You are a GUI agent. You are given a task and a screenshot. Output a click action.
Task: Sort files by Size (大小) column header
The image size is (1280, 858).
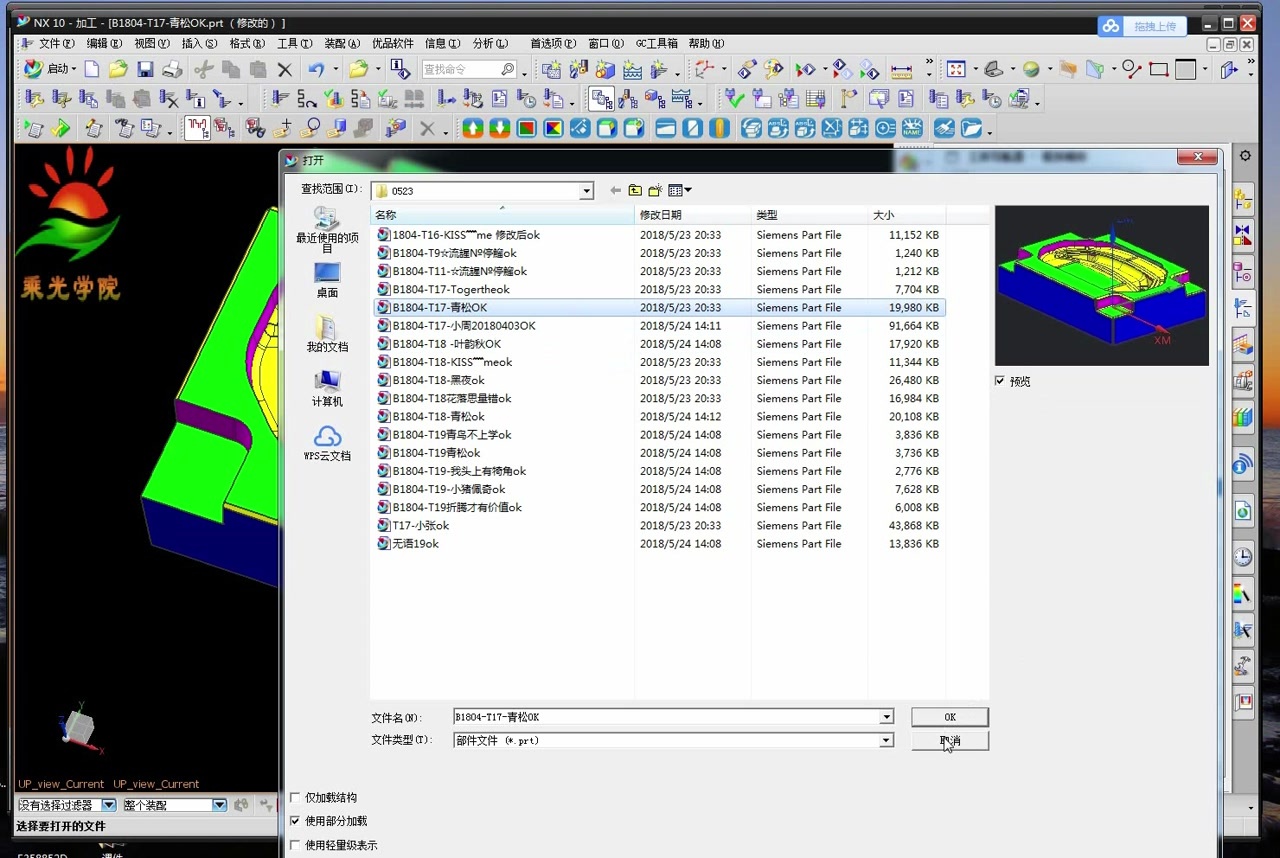[906, 215]
